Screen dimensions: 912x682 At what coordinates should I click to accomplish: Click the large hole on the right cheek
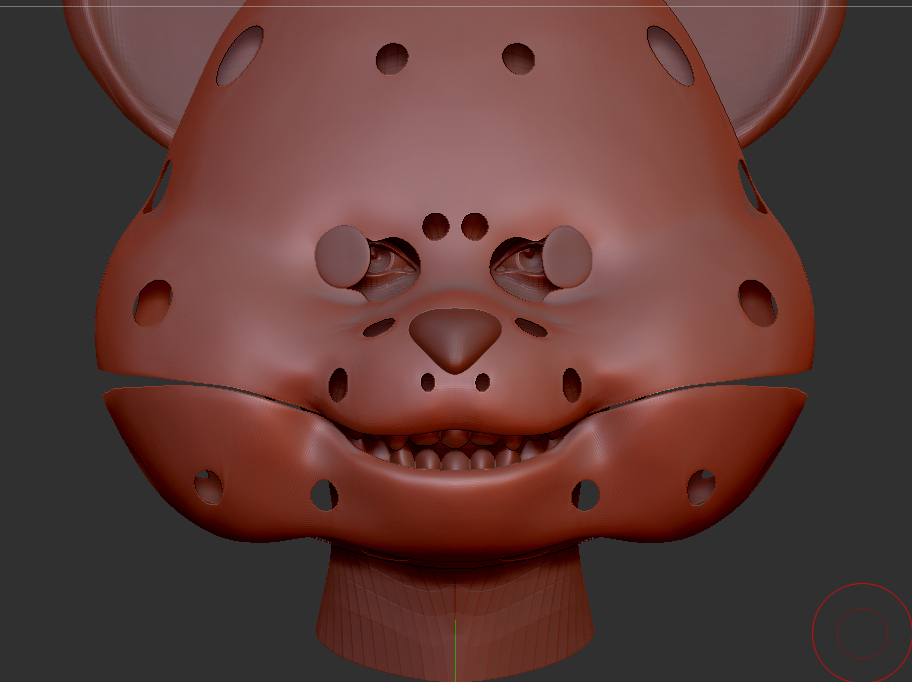point(757,302)
